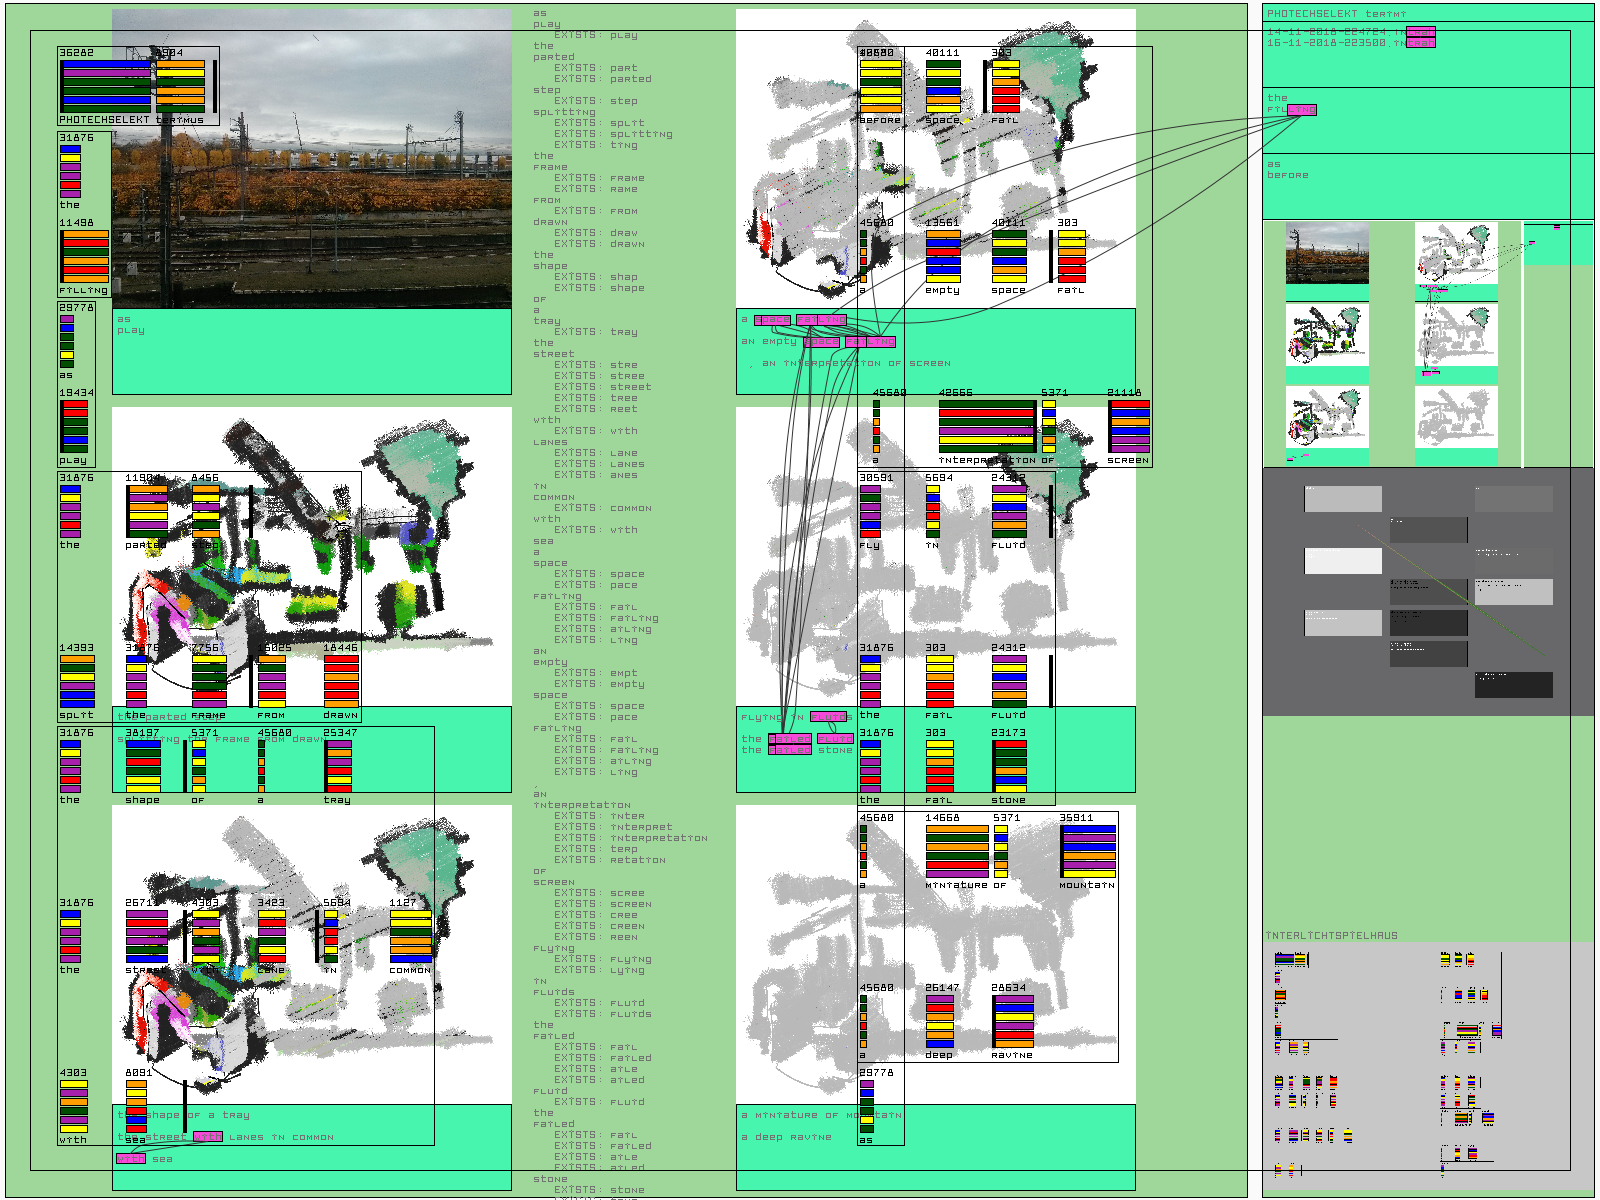1600x1200 pixels.
Task: Click the PHOTECHSELEKT color-bar glyph at top left
Action: point(106,84)
